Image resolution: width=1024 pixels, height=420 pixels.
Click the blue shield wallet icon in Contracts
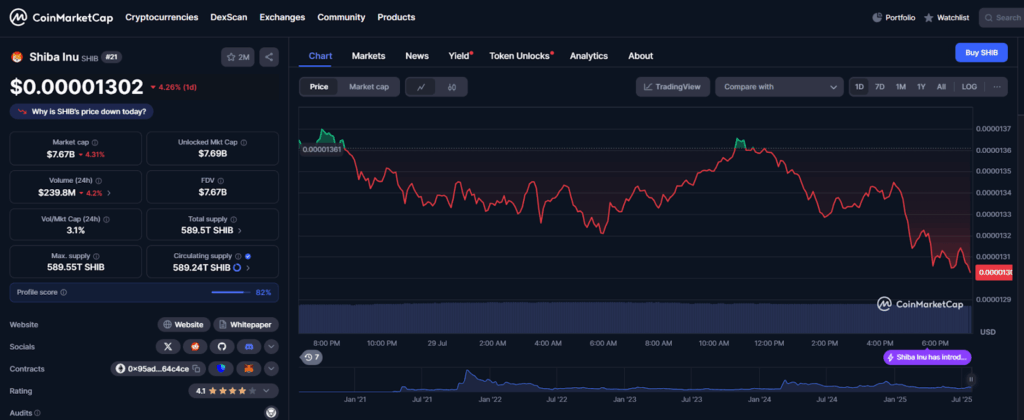pyautogui.click(x=221, y=369)
